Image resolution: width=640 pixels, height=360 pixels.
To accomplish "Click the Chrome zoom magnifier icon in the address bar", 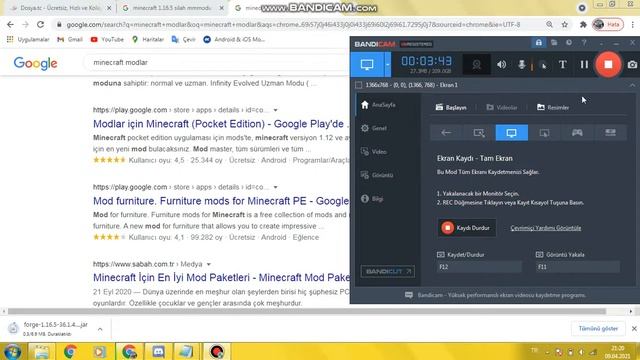I will coord(549,24).
